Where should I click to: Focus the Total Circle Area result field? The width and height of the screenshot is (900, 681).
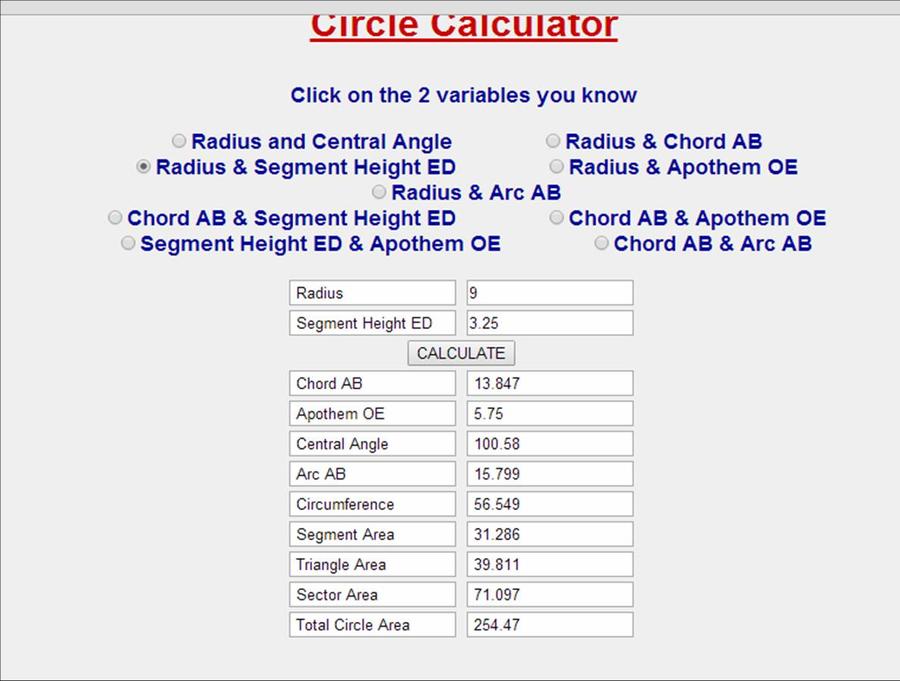click(549, 625)
